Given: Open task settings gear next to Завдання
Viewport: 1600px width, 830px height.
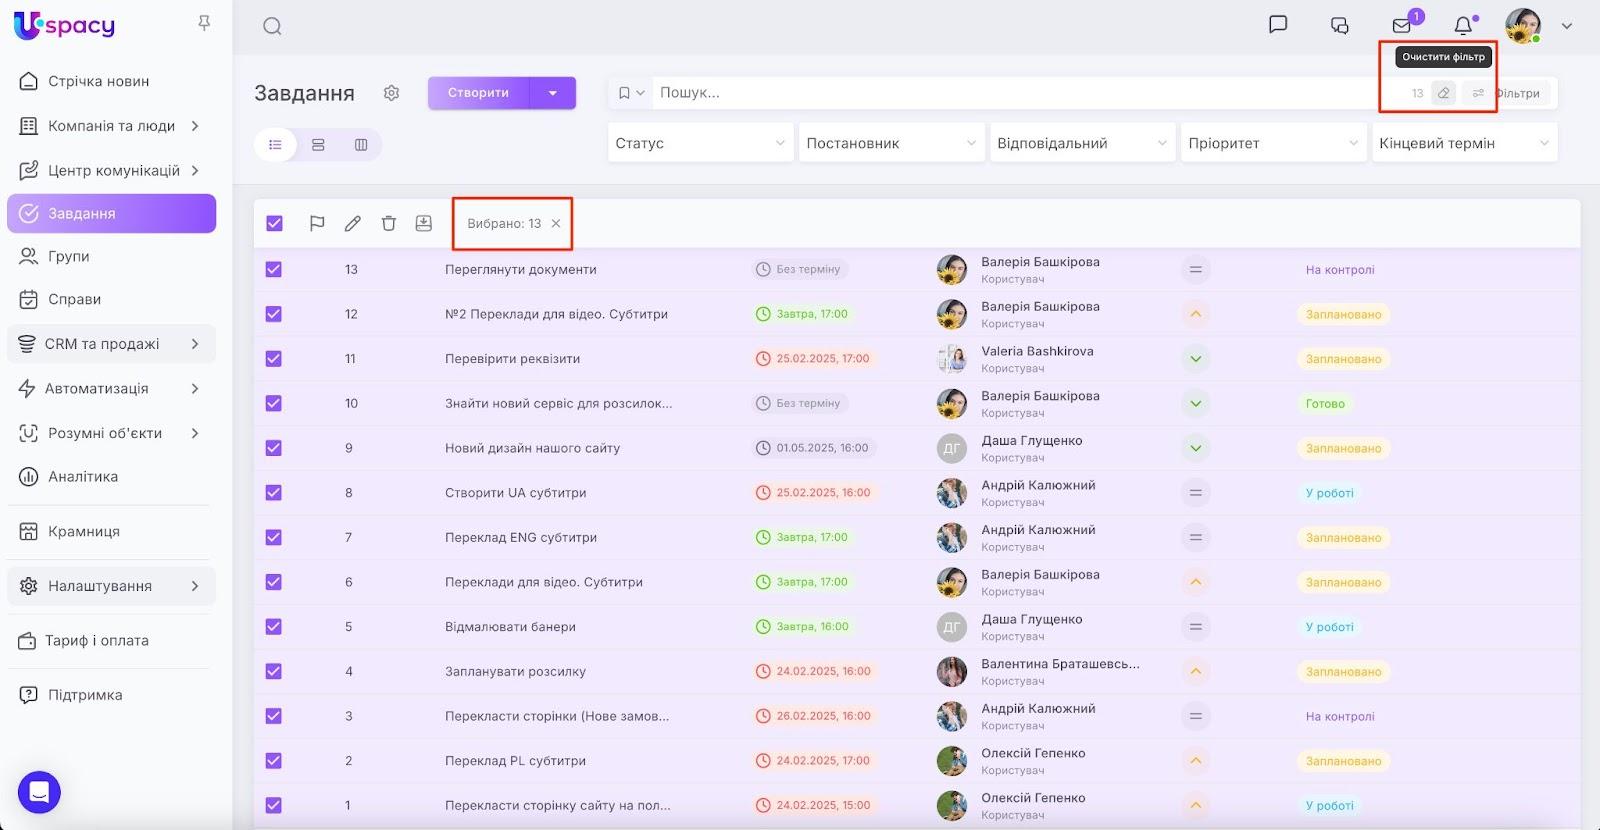Looking at the screenshot, I should click(x=391, y=93).
